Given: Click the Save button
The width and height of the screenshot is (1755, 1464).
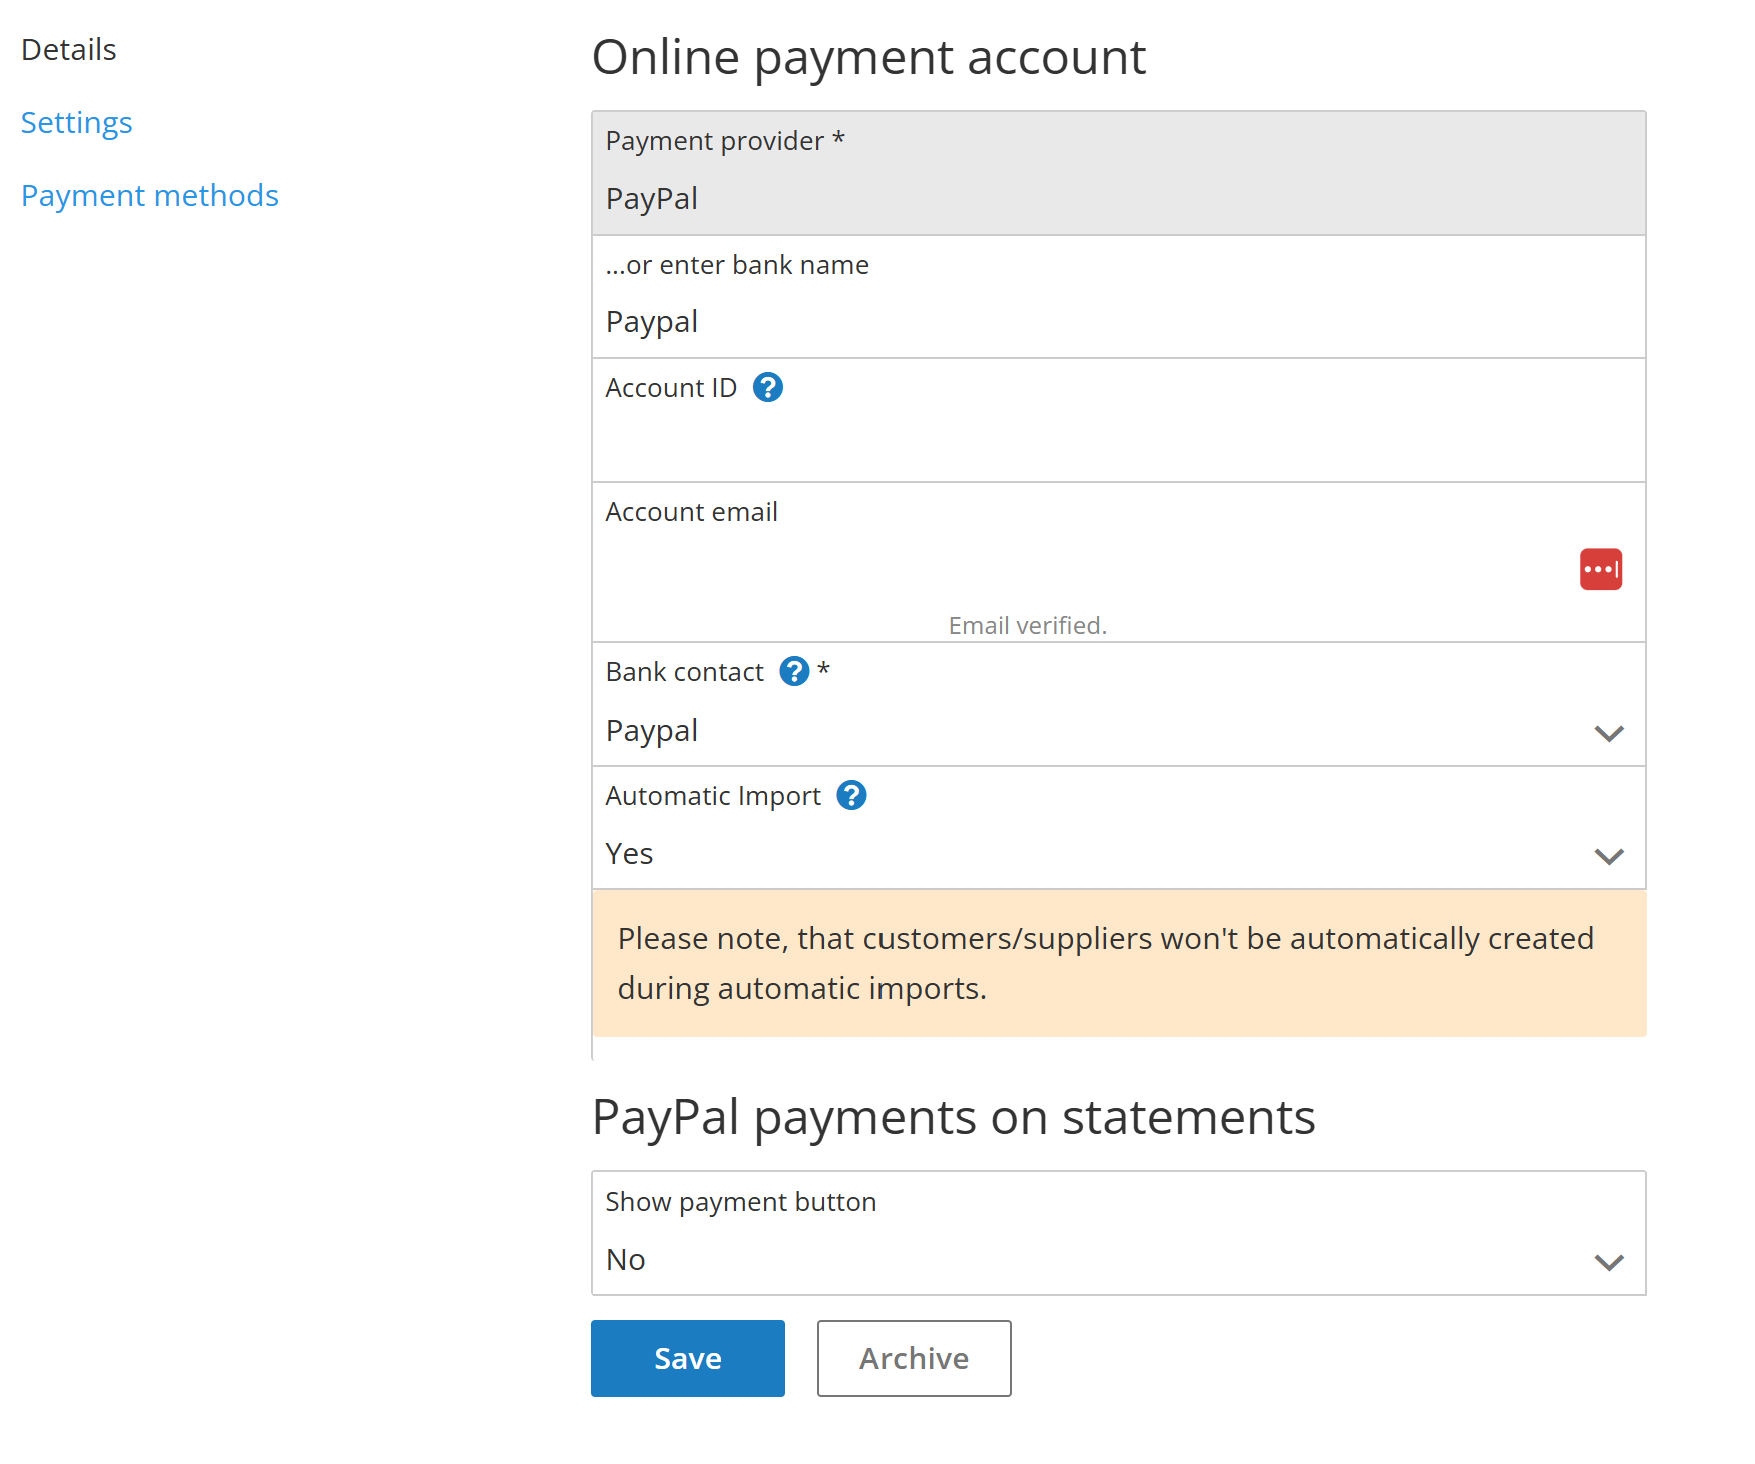Looking at the screenshot, I should click(x=688, y=1358).
